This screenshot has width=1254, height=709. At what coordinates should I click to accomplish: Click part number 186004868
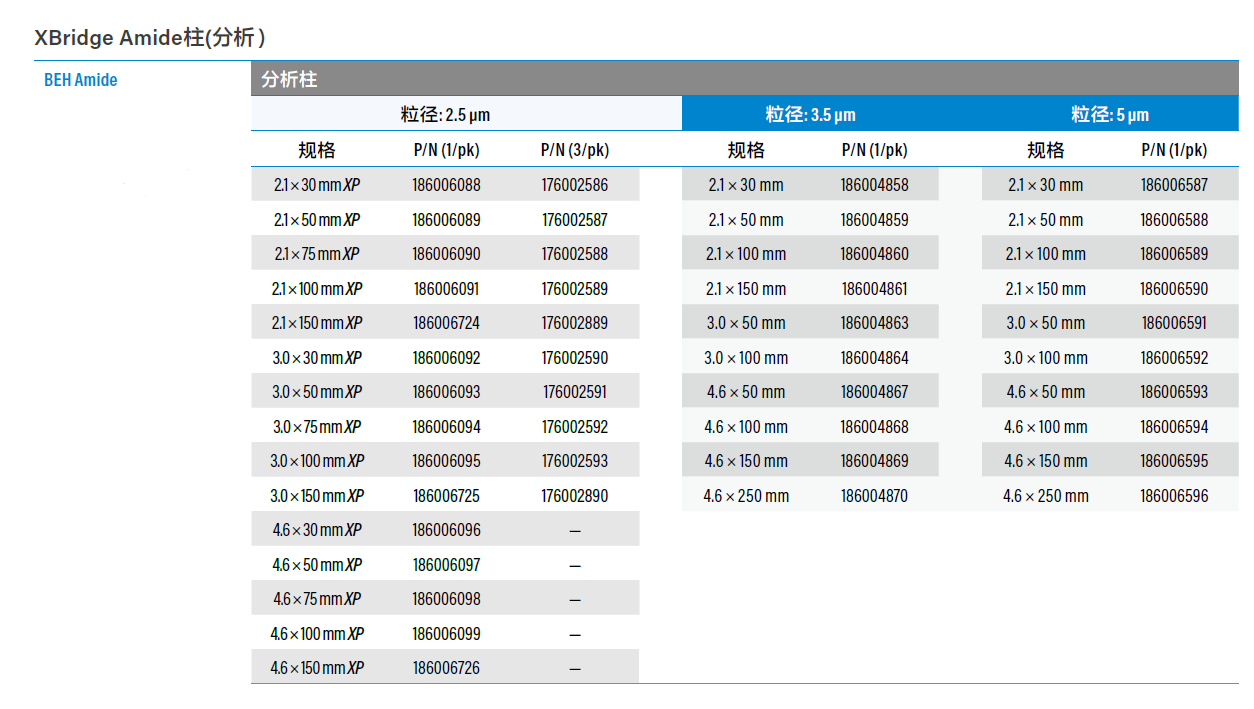(875, 427)
